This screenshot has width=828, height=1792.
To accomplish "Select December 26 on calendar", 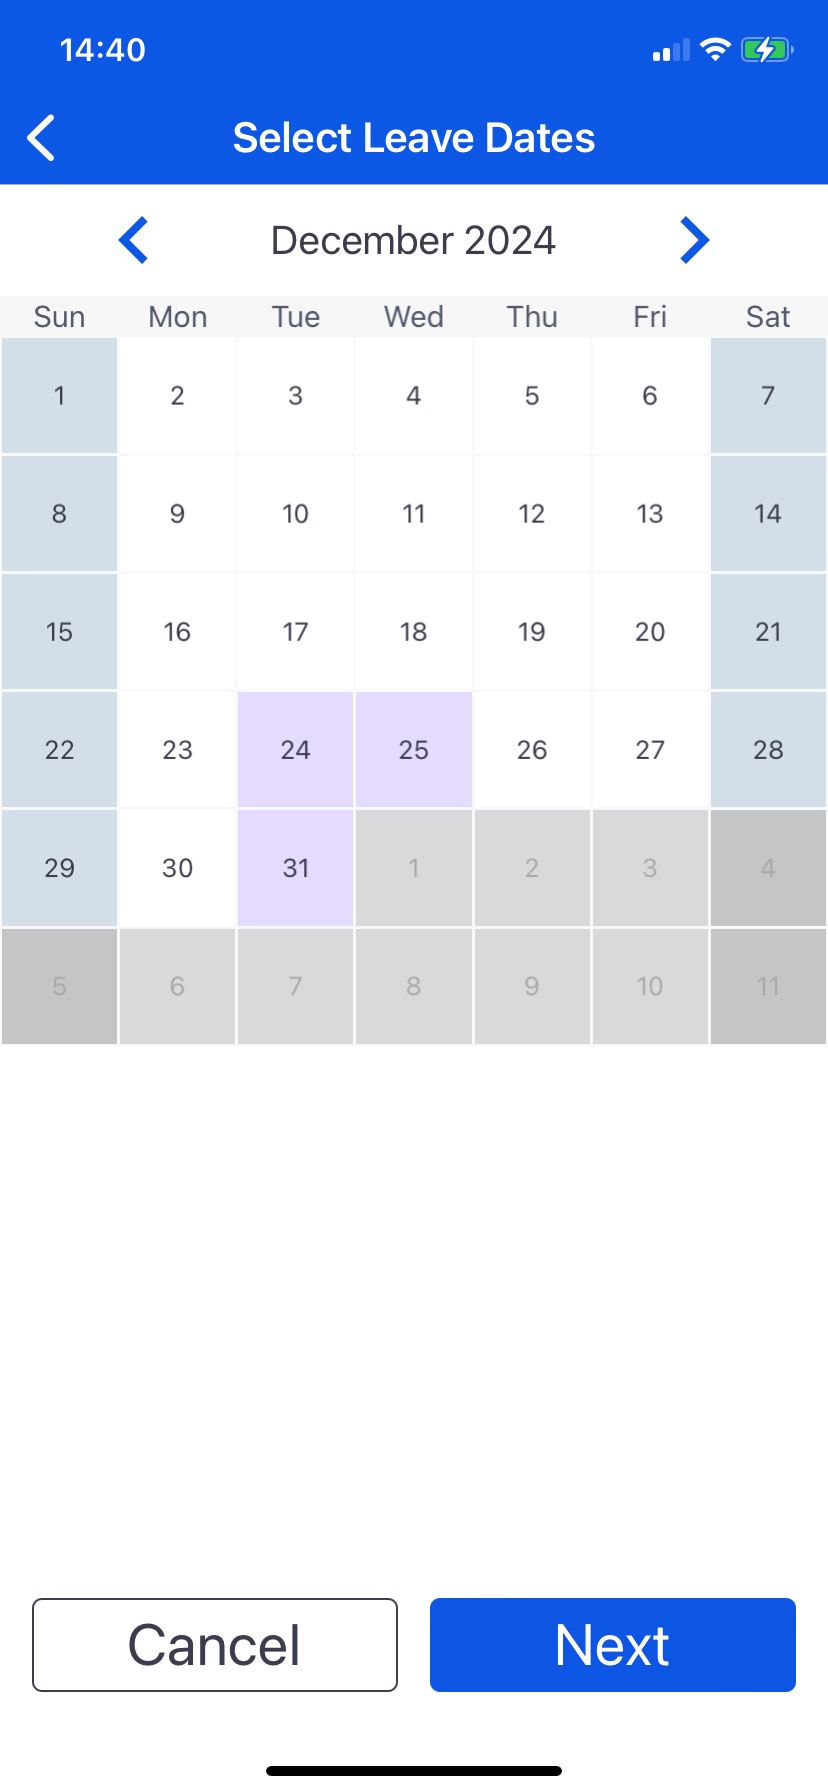I will (532, 750).
